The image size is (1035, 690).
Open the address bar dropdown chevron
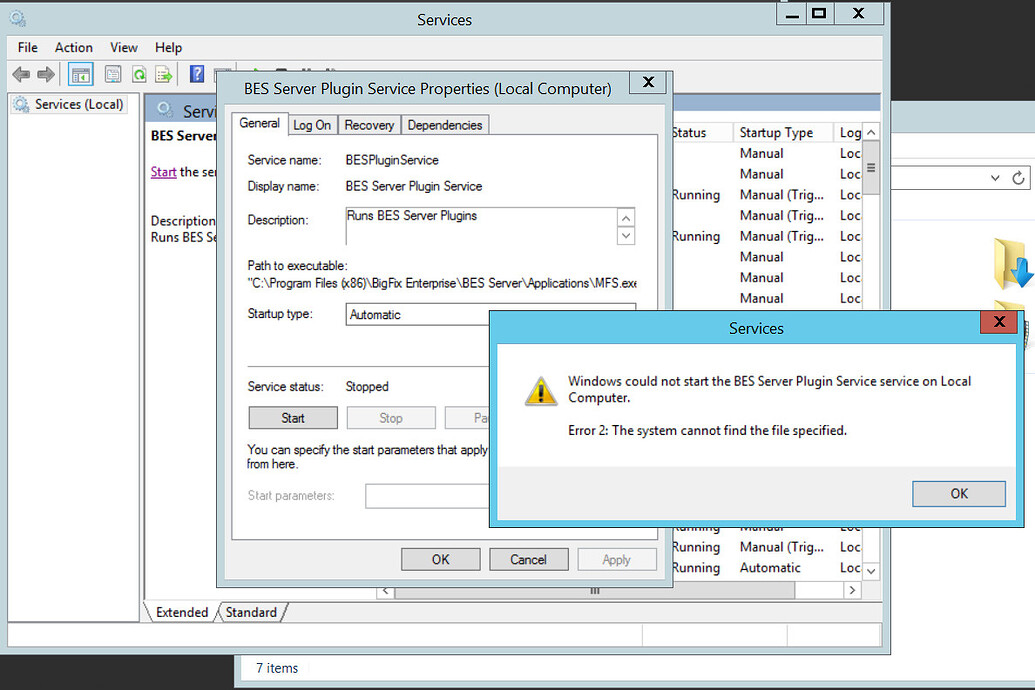tap(994, 177)
